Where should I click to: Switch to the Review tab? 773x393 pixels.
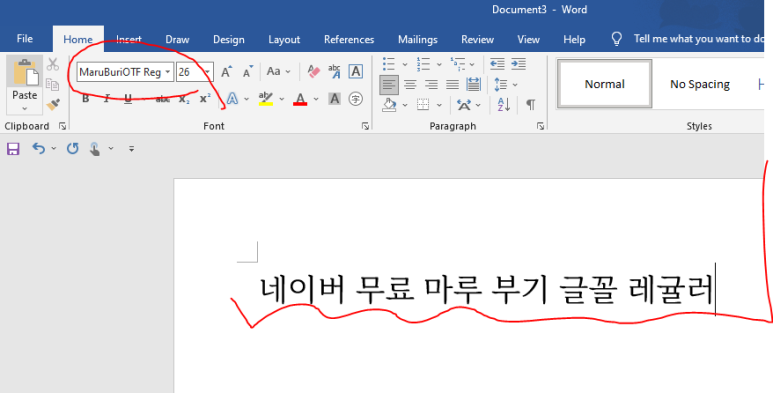pyautogui.click(x=477, y=39)
